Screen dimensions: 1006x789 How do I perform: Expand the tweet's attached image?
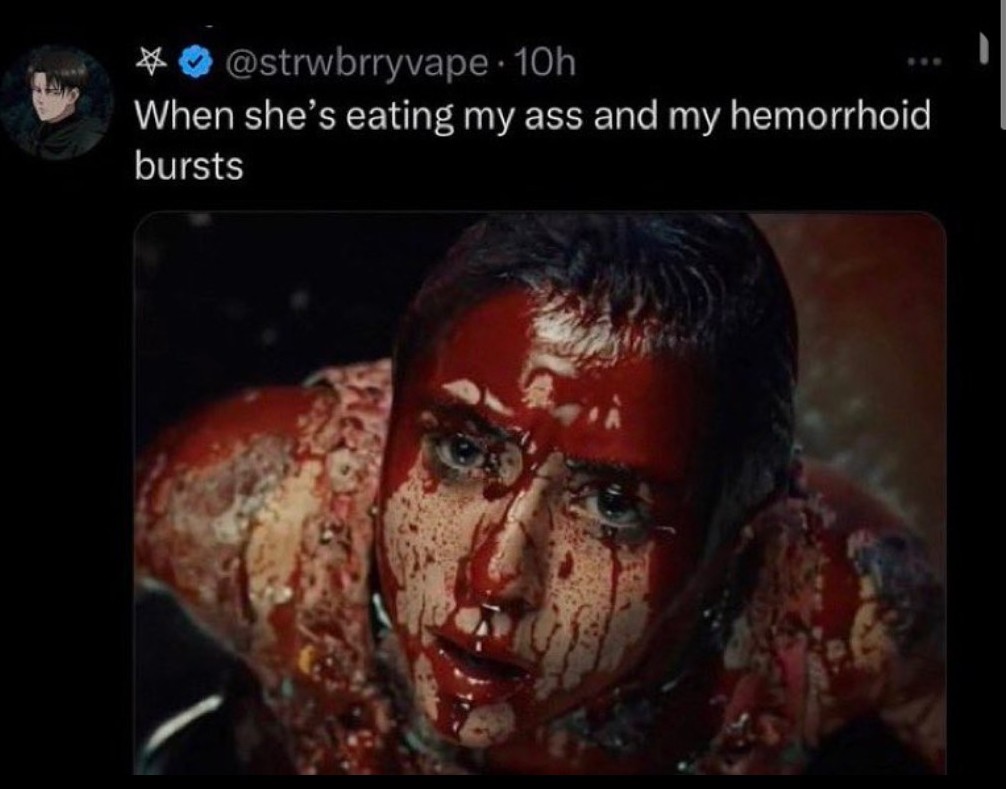[x=540, y=492]
